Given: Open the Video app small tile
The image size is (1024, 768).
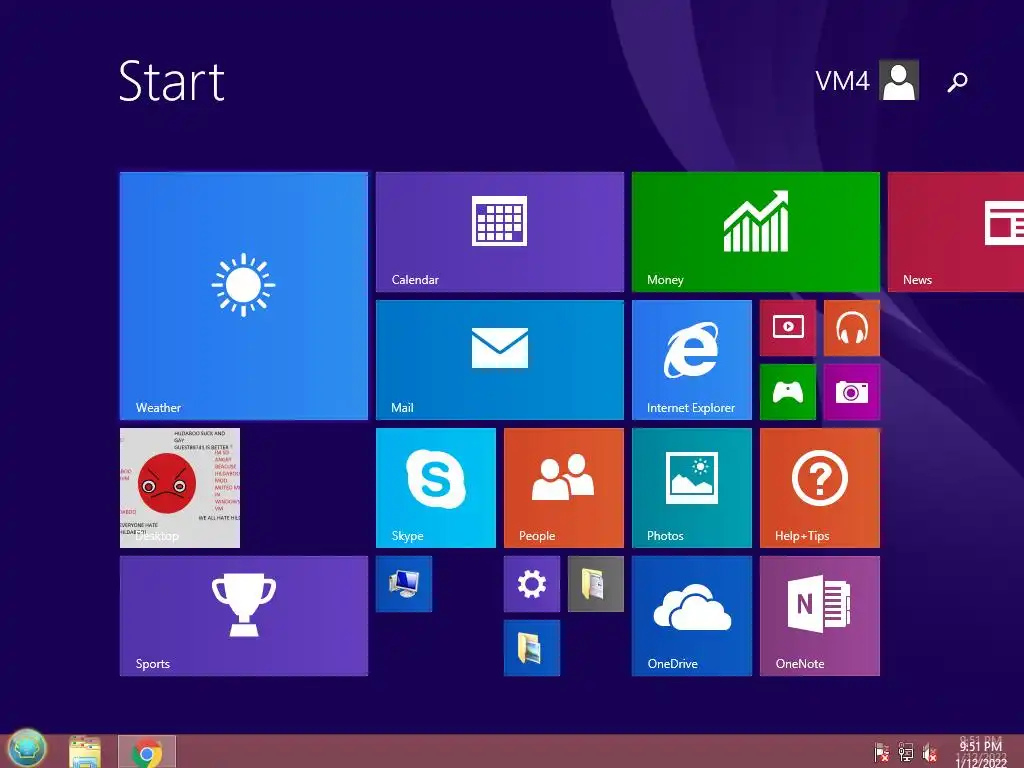Looking at the screenshot, I should (788, 328).
